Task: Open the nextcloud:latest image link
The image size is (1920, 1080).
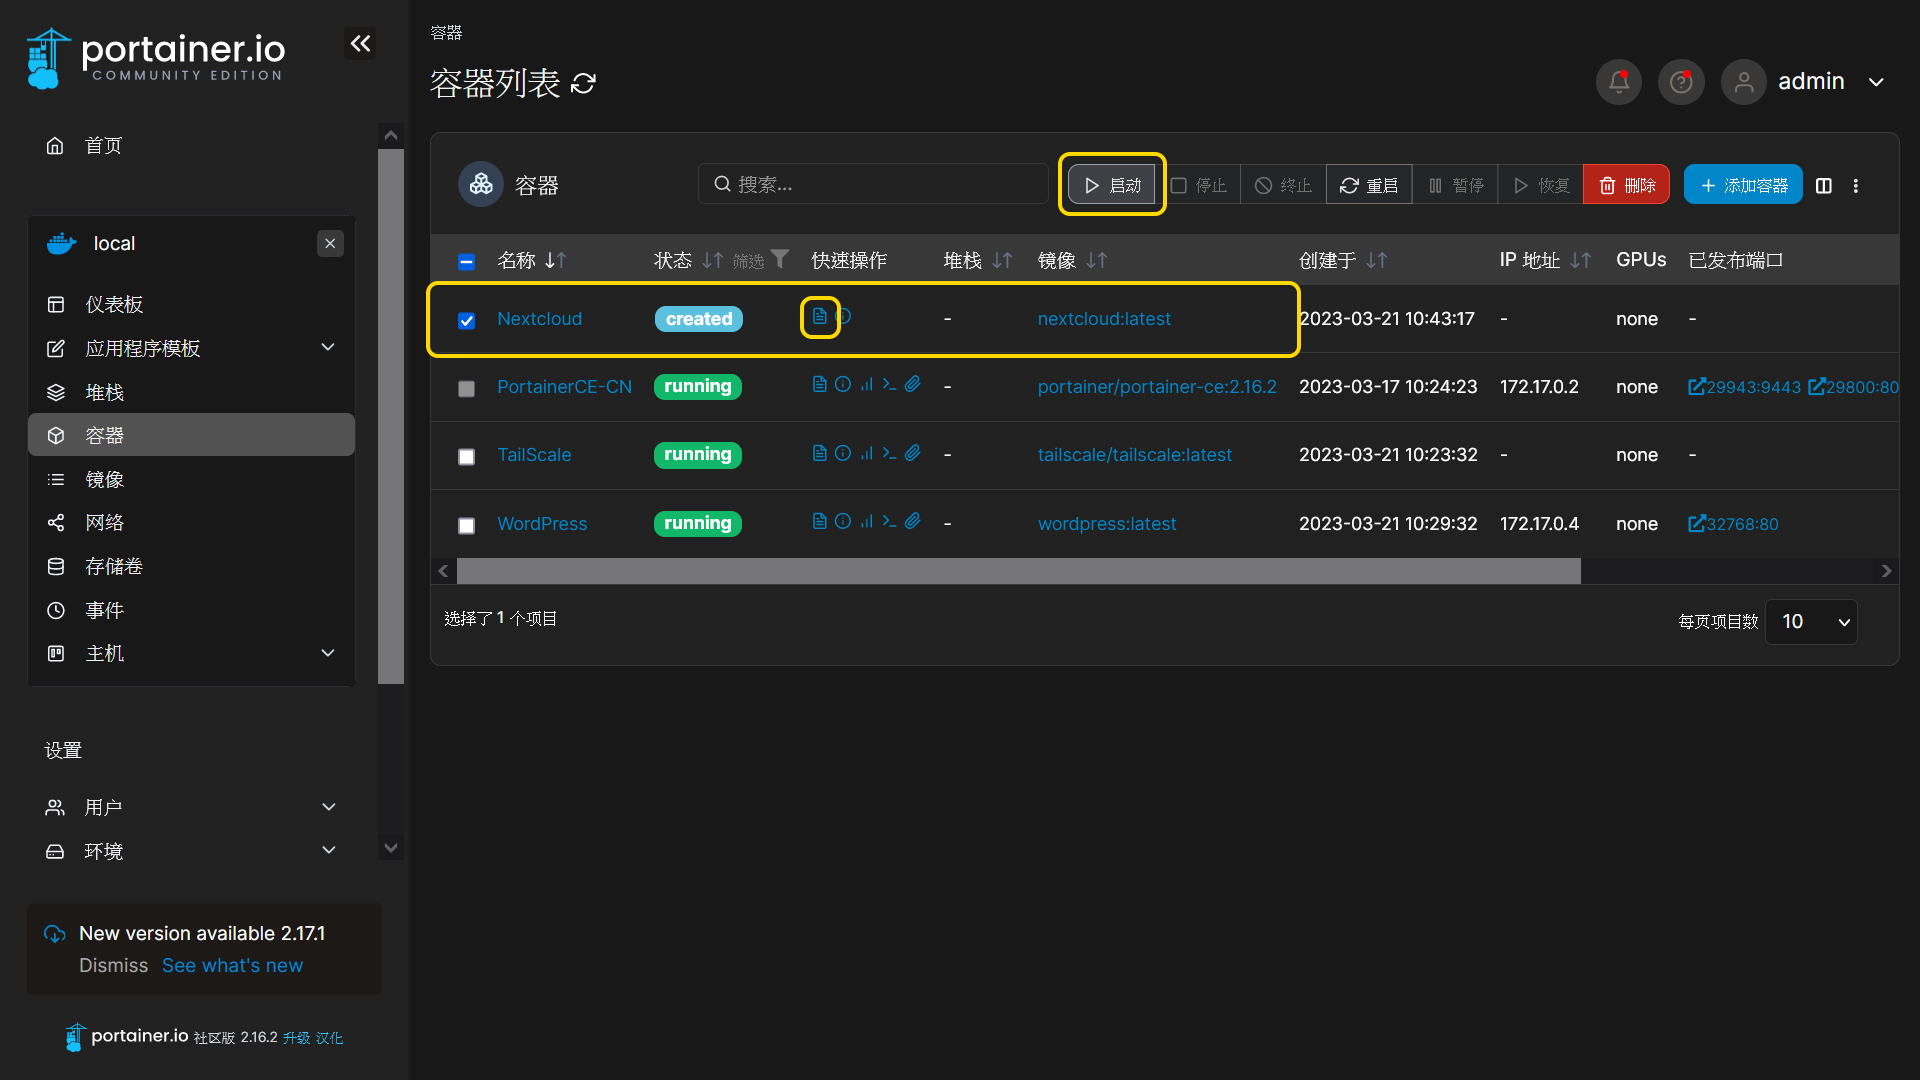Action: (x=1104, y=319)
